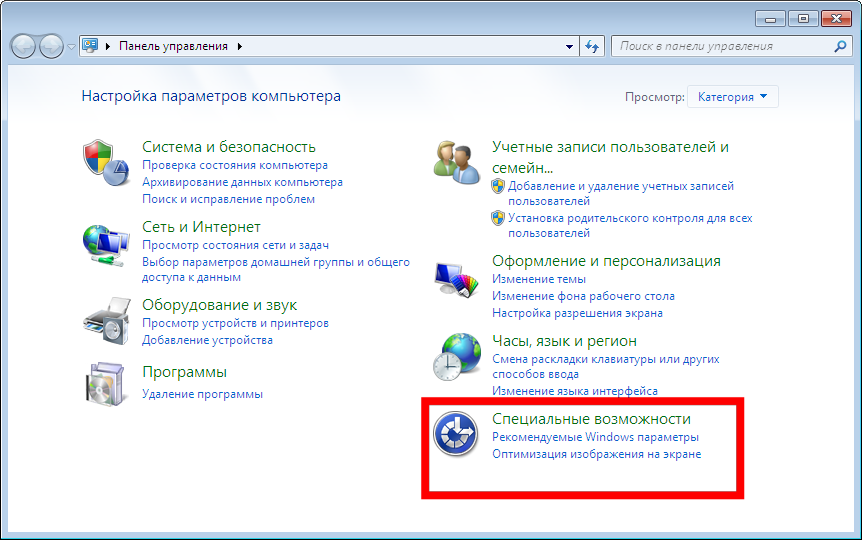
Task: Open the user accounts people icon
Action: (456, 162)
